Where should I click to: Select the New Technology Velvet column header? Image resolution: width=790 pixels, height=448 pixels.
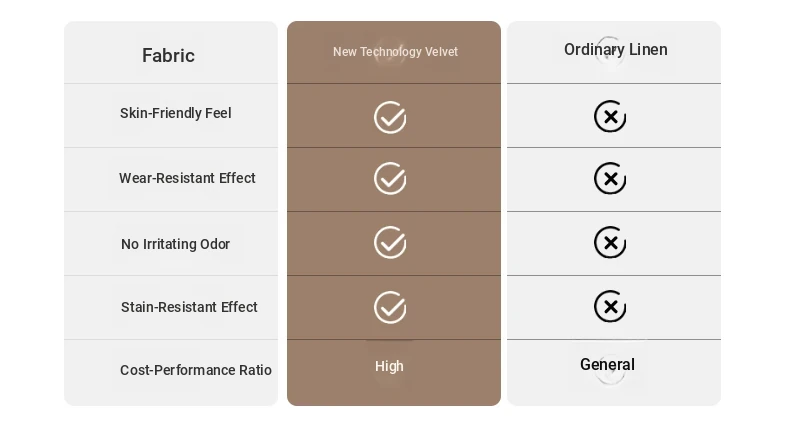pos(395,52)
